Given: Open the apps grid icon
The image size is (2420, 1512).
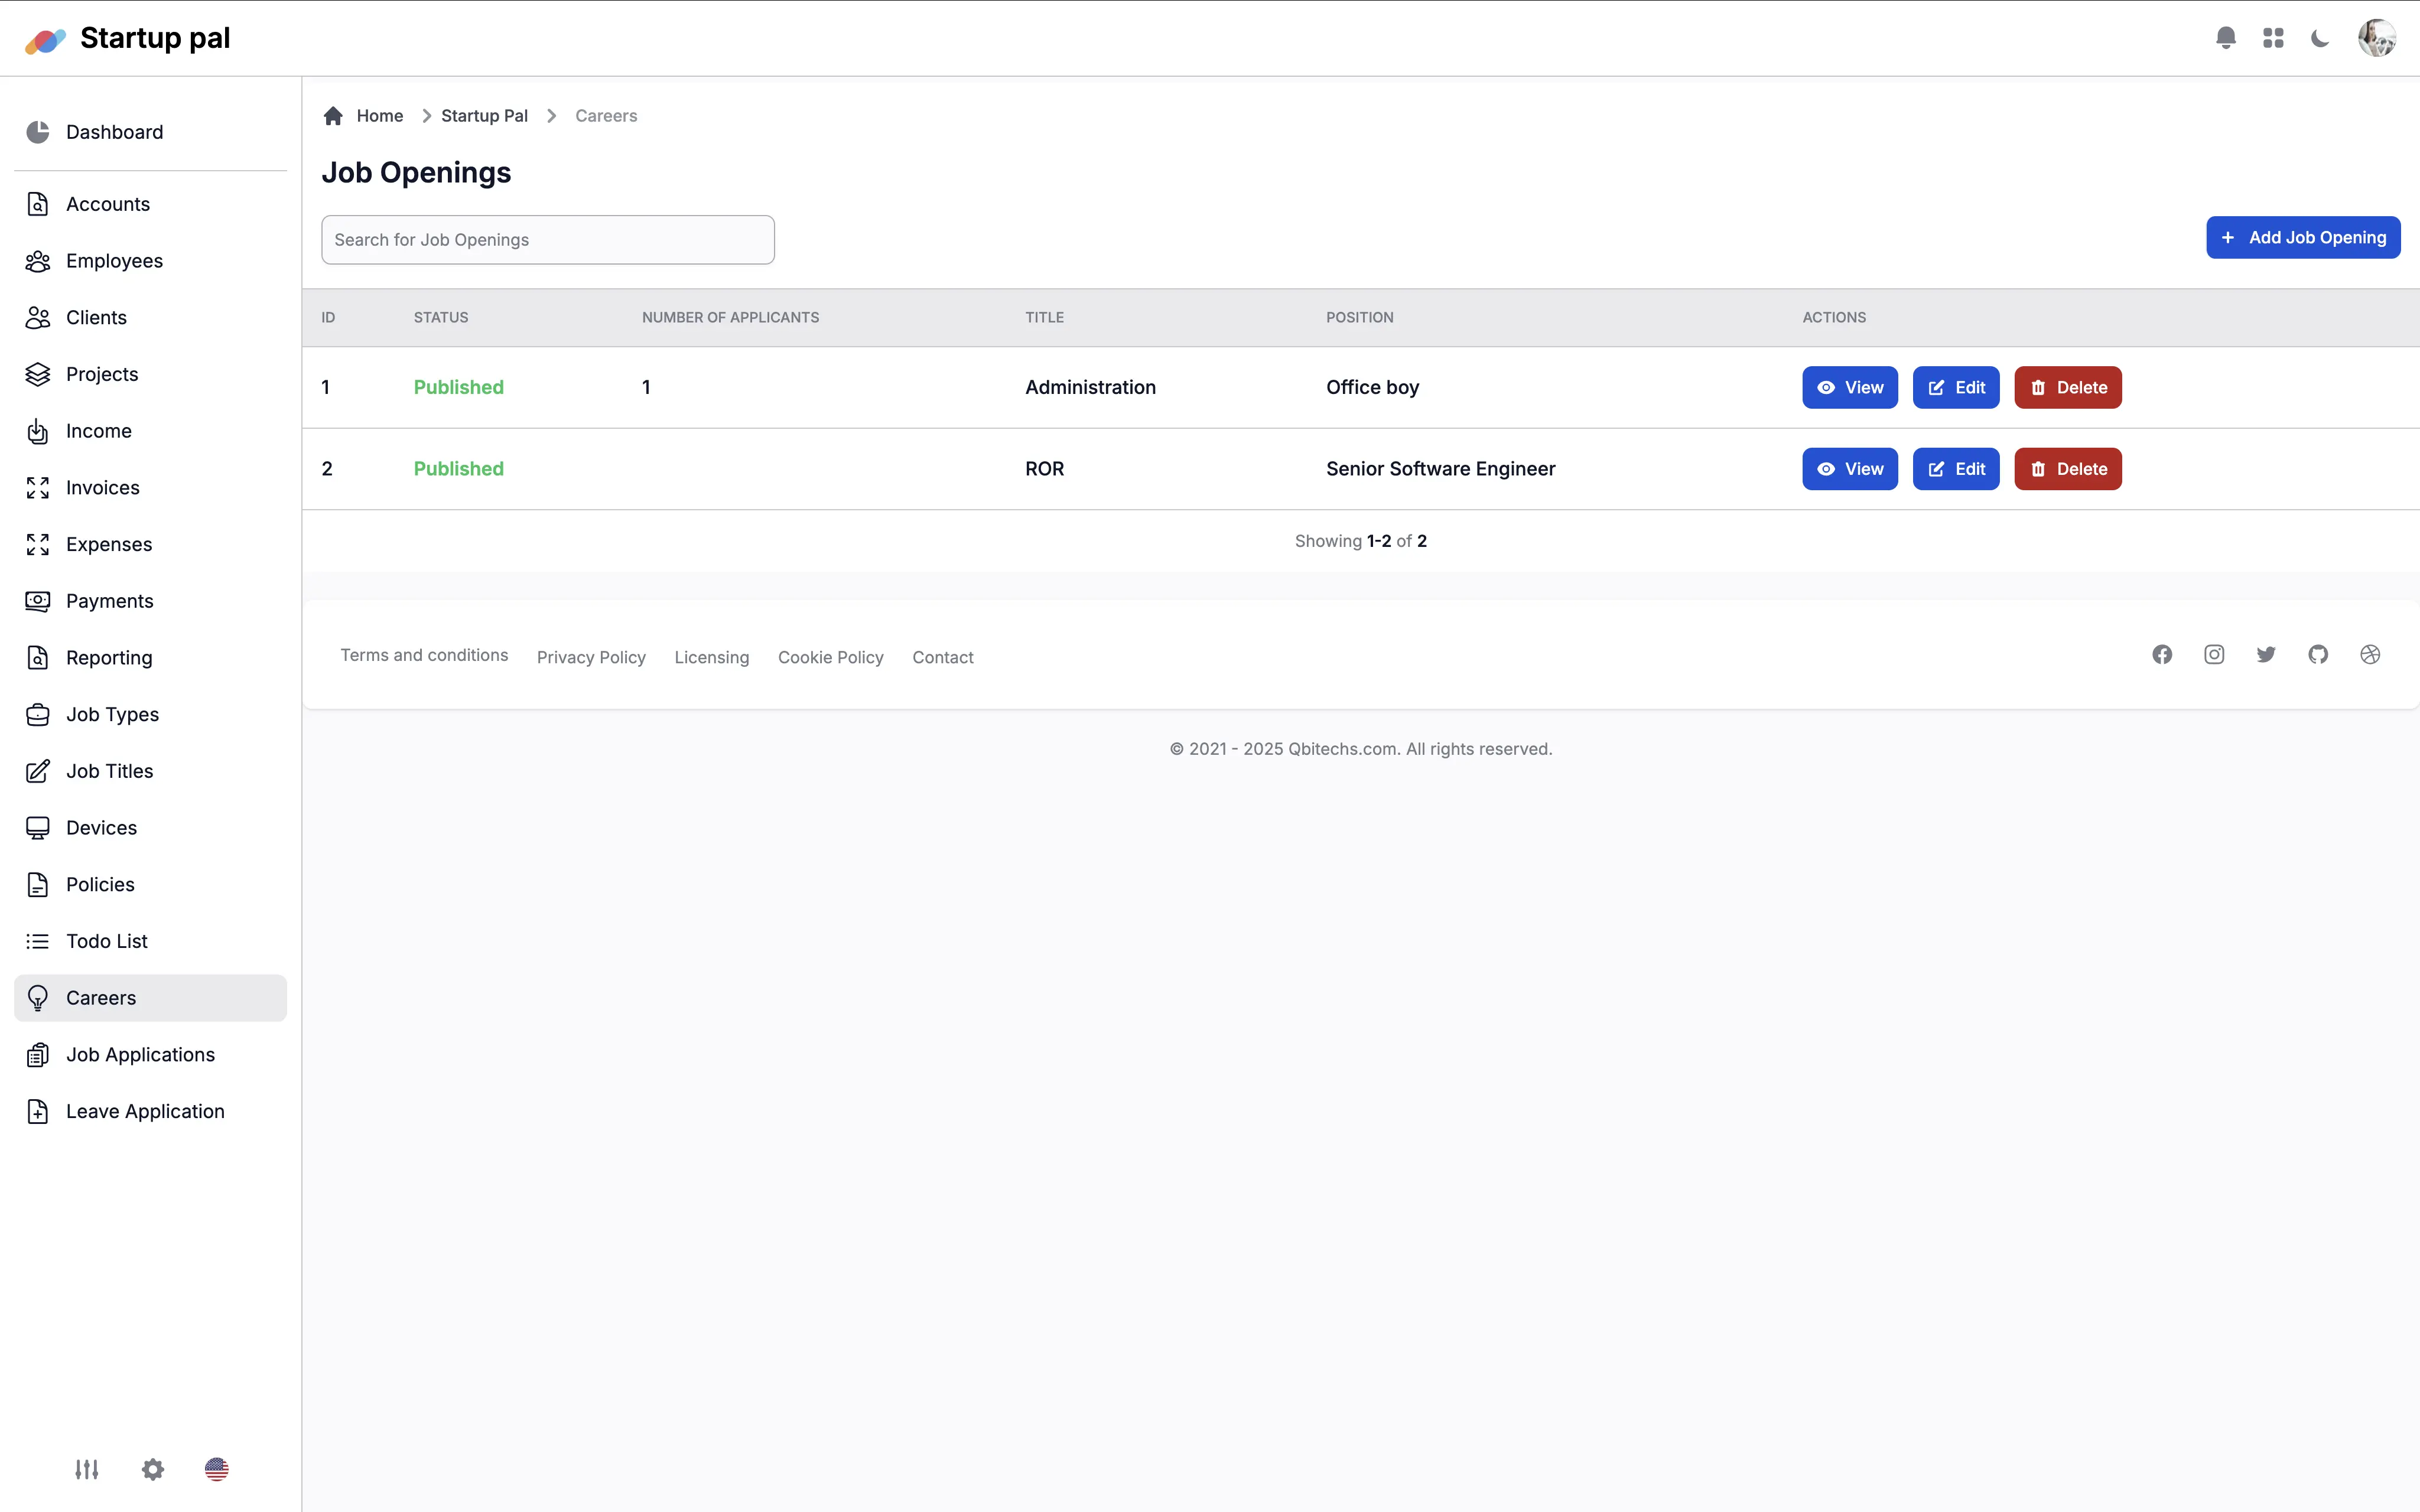Looking at the screenshot, I should [x=2273, y=38].
